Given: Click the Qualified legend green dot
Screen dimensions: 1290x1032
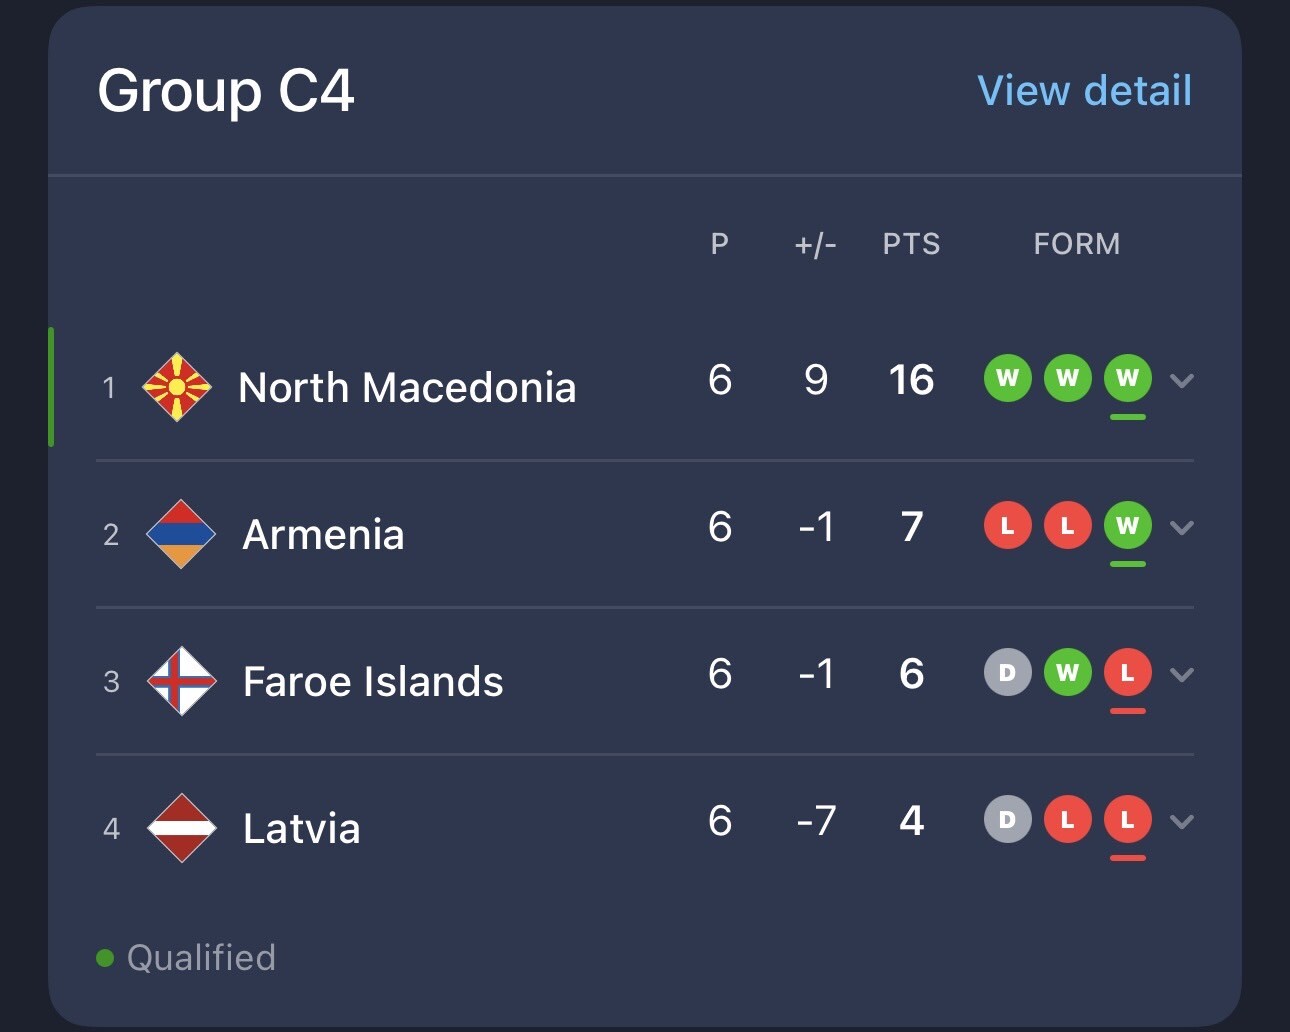Looking at the screenshot, I should (x=105, y=958).
